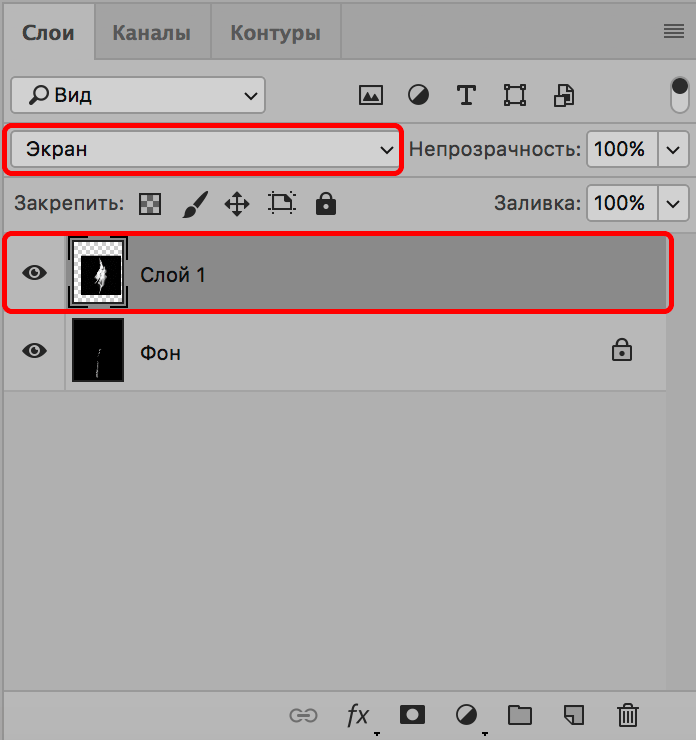
Task: Hide the Фон layer visibility eye
Action: point(34,351)
